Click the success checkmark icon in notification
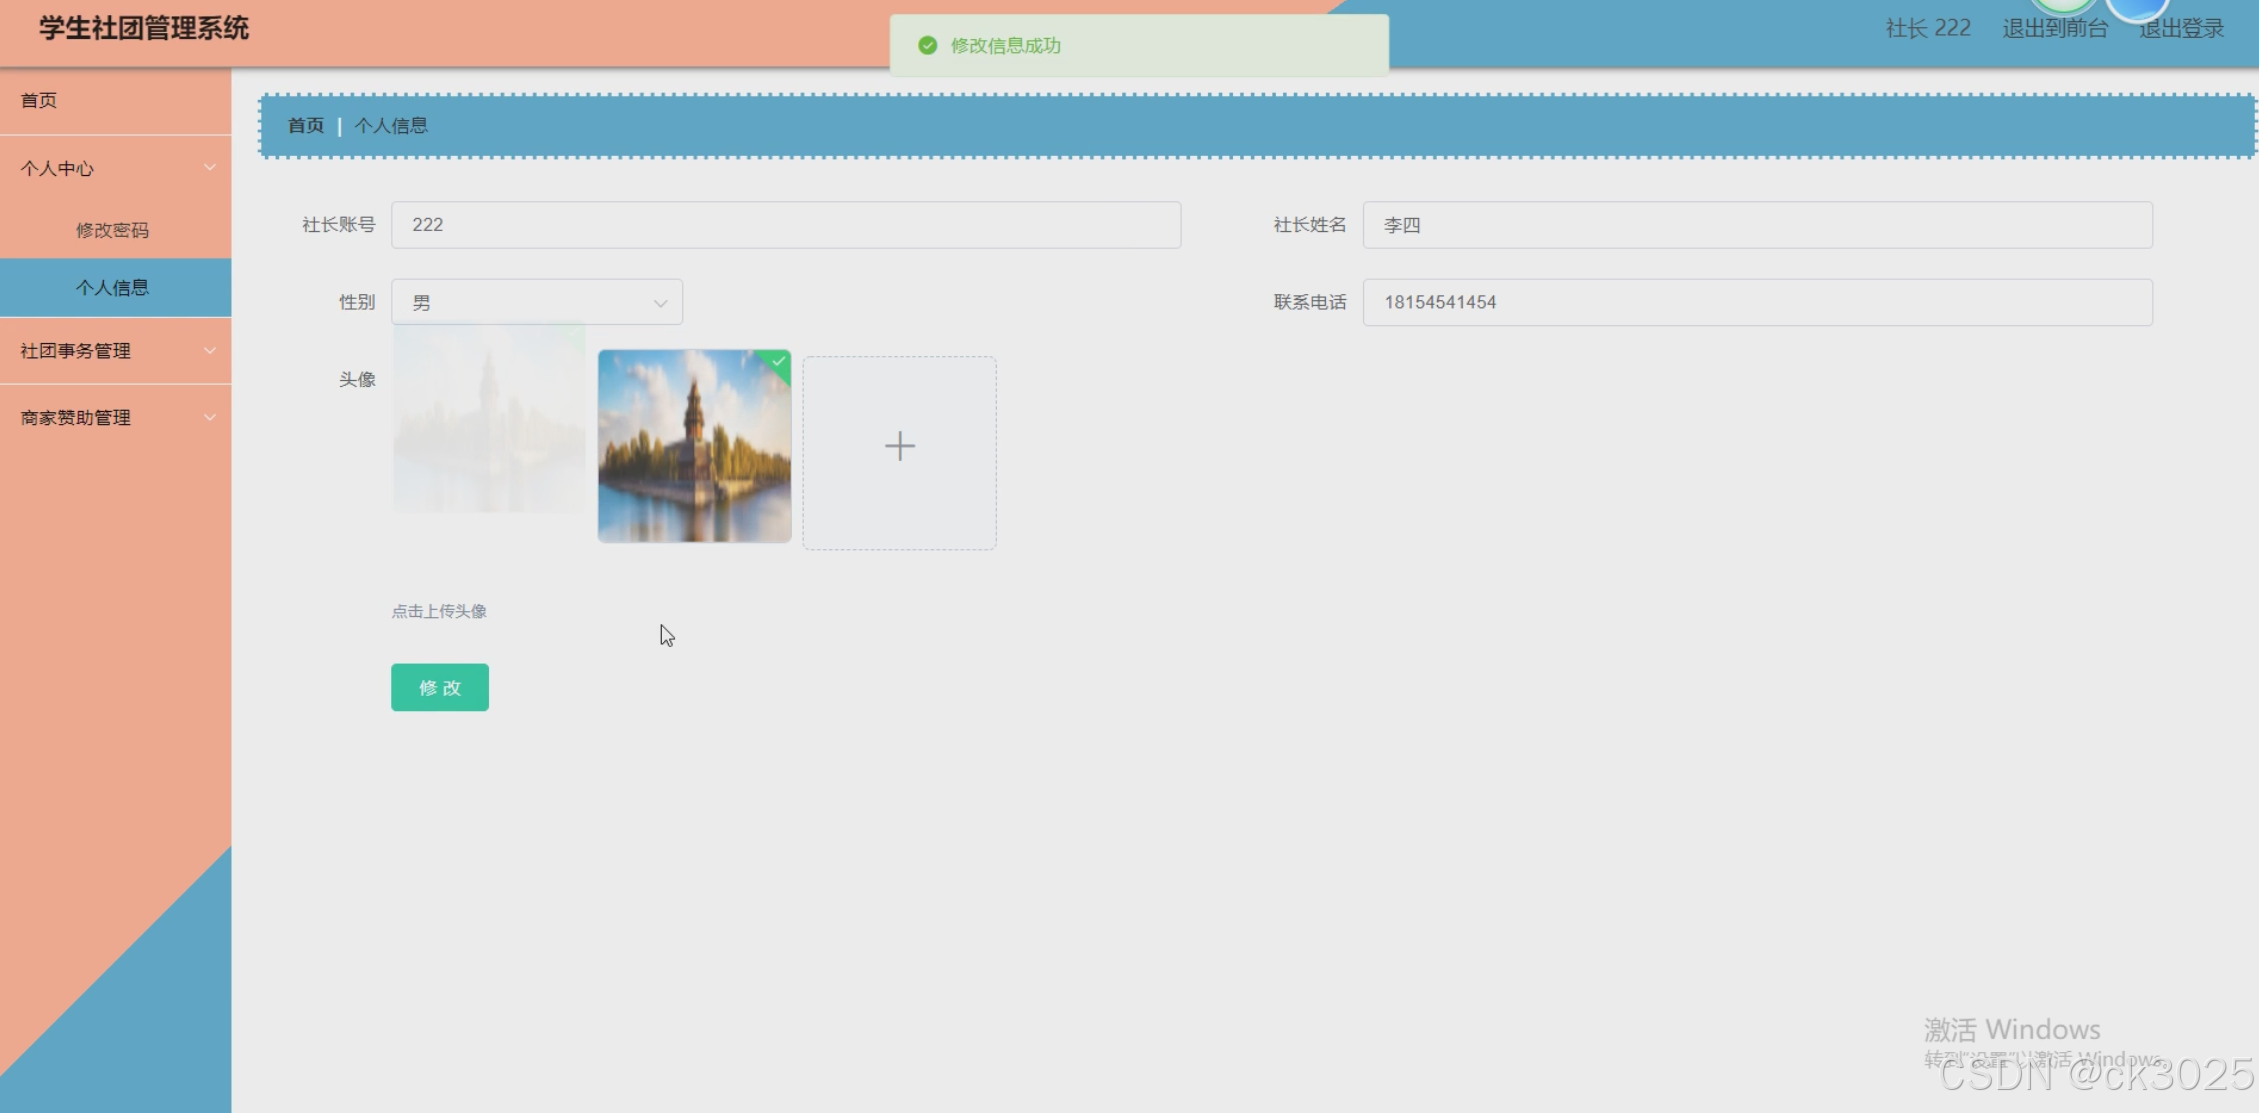Viewport: 2259px width, 1113px height. [927, 46]
